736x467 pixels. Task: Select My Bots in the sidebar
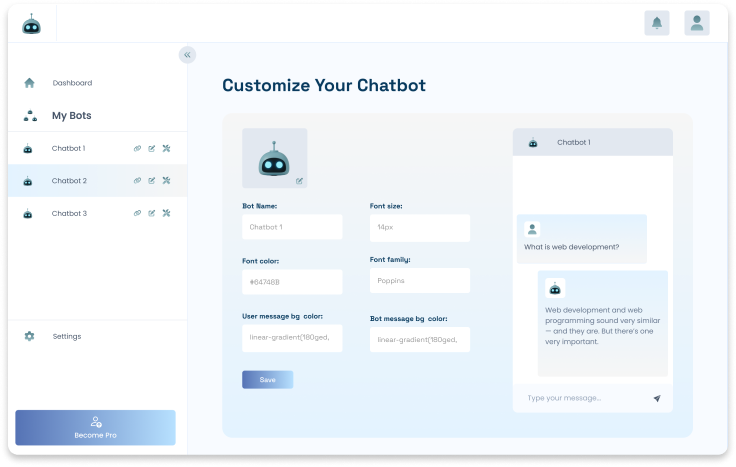coord(71,116)
